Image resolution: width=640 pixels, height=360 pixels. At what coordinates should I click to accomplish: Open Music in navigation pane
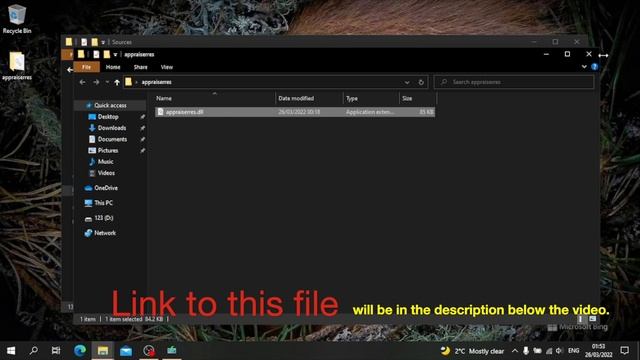tap(105, 162)
